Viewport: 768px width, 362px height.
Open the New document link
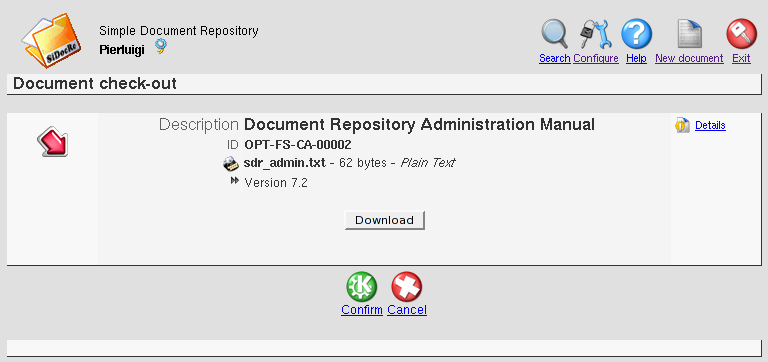pyautogui.click(x=689, y=58)
